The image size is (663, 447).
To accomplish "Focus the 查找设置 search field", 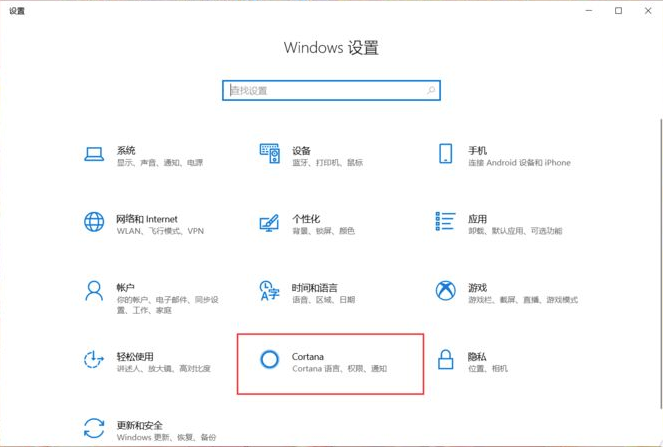I will coord(331,90).
